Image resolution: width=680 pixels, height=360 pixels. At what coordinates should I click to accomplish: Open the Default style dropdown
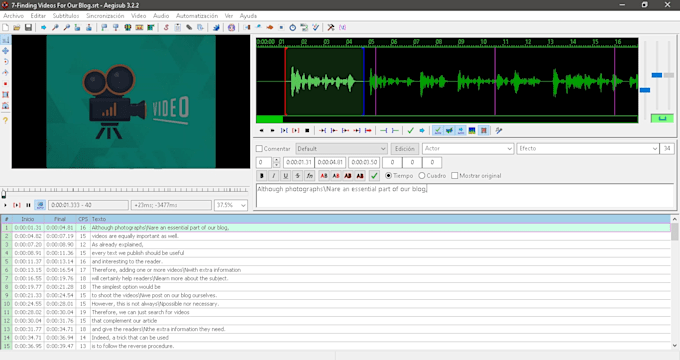click(x=341, y=149)
